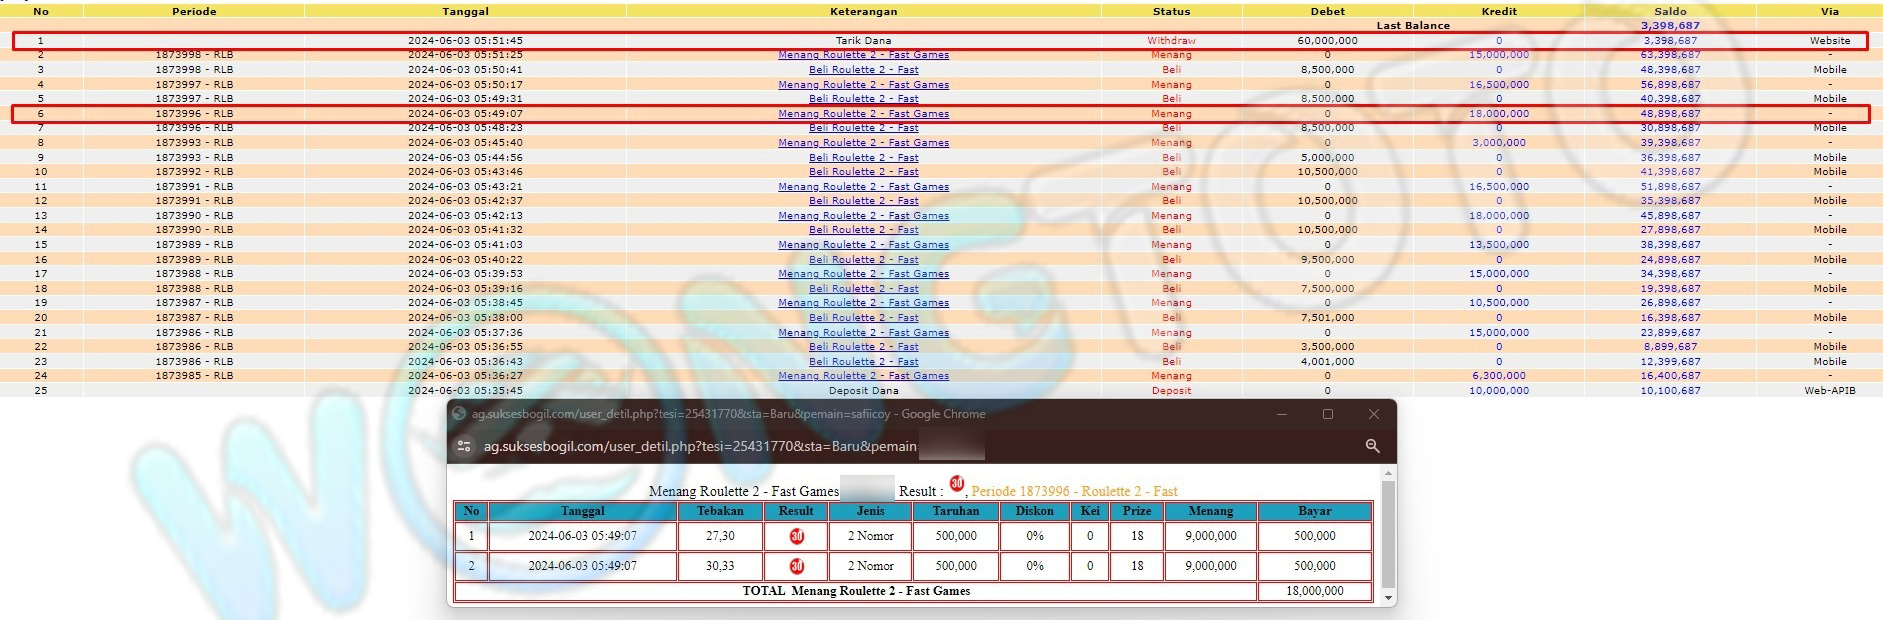Click the Tebakan header in popup table

(x=720, y=511)
